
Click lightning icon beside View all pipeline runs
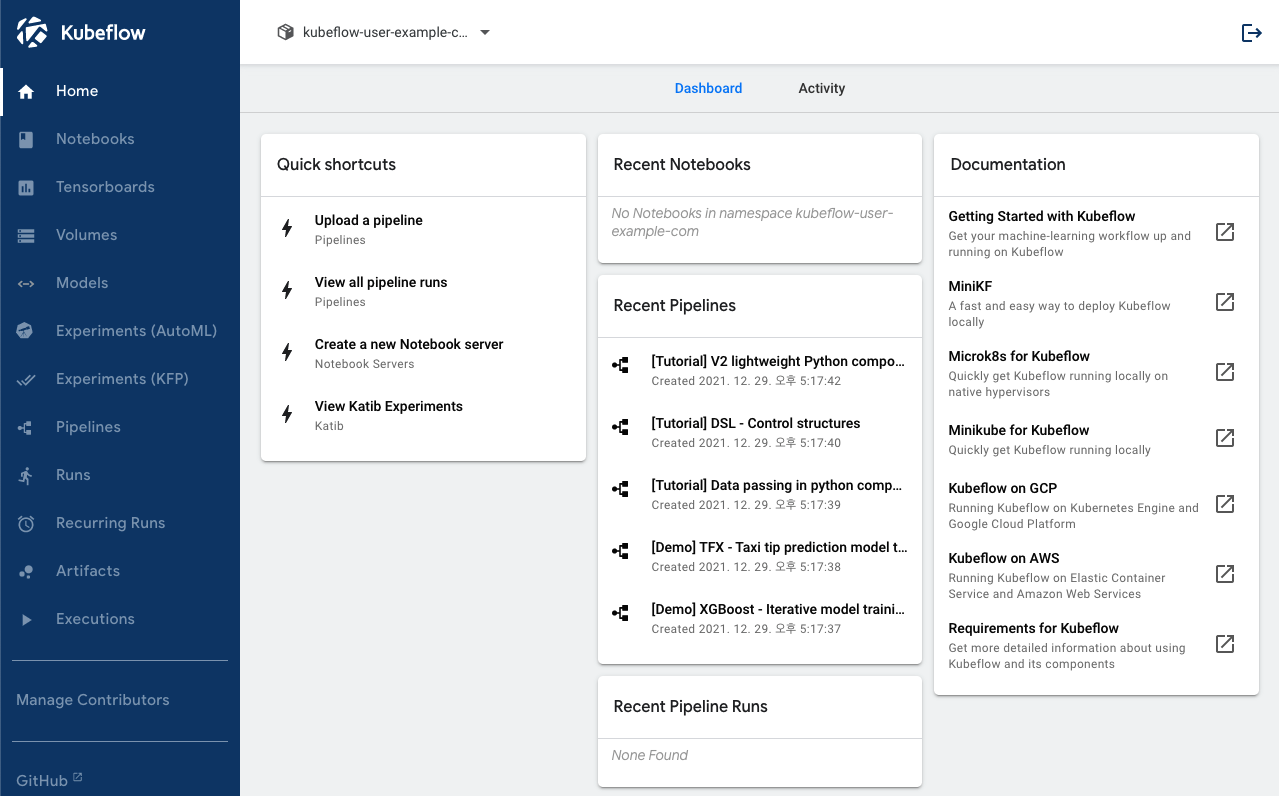coord(287,290)
